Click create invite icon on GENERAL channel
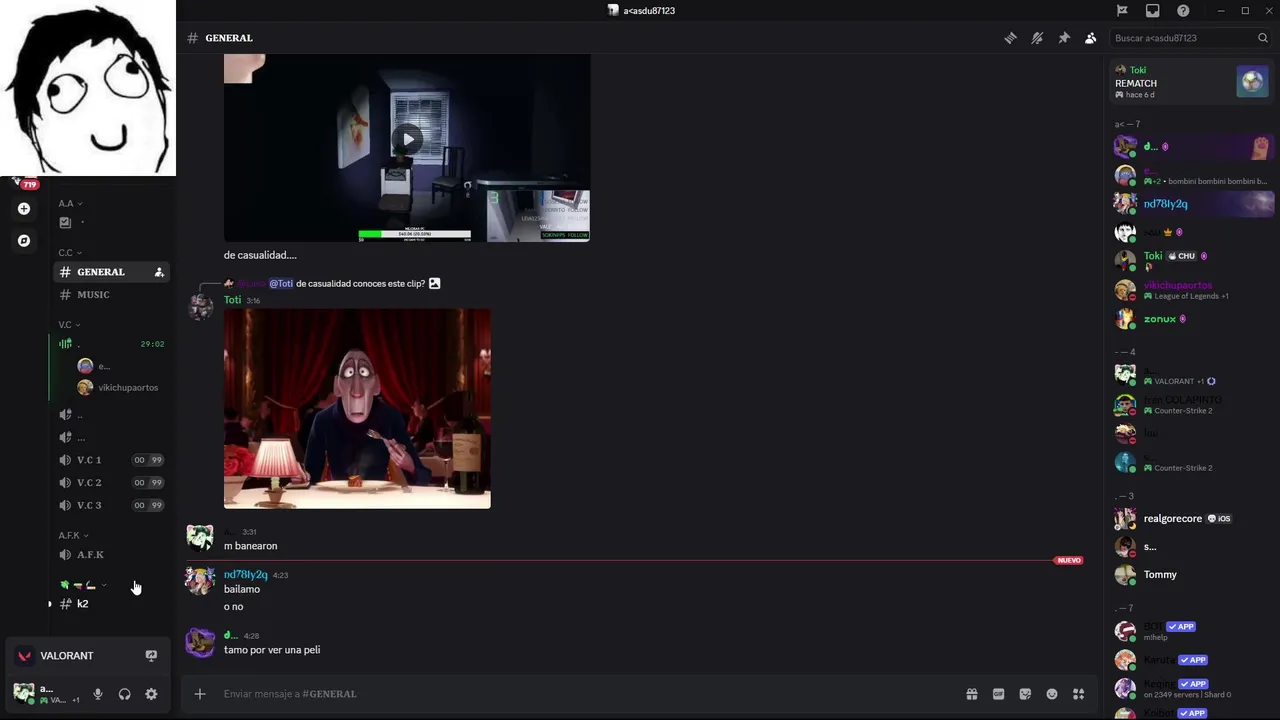The image size is (1280, 720). click(x=159, y=272)
